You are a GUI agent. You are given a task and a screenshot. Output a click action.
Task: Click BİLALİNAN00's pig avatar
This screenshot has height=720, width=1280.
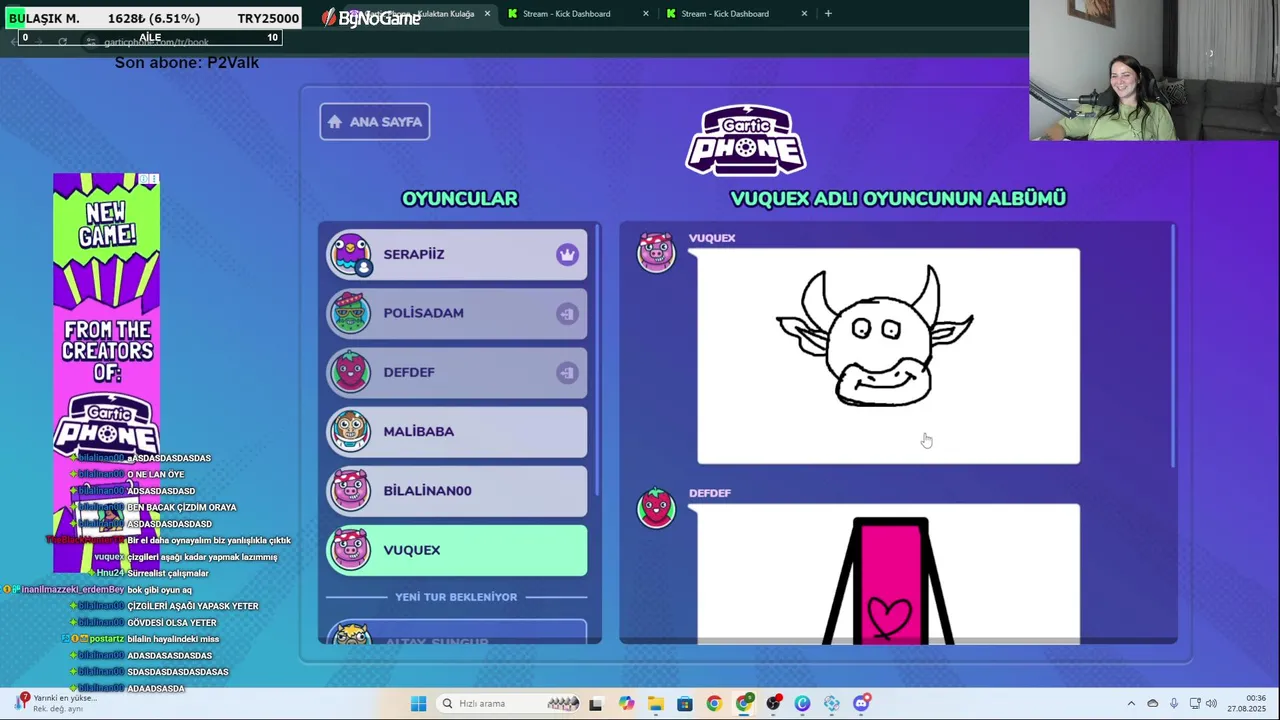[351, 491]
